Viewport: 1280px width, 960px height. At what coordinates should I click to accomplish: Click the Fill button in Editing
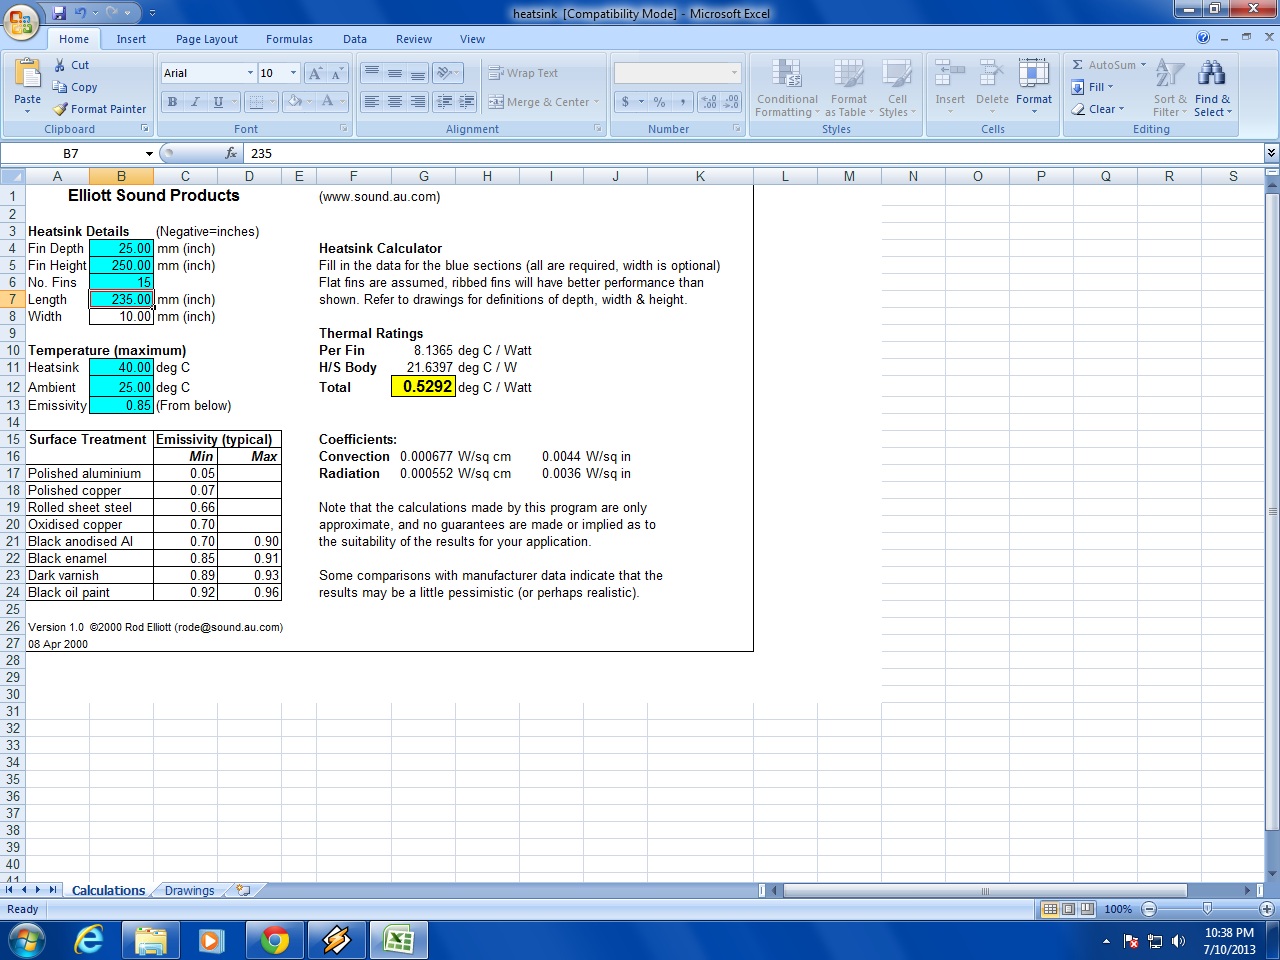1093,87
